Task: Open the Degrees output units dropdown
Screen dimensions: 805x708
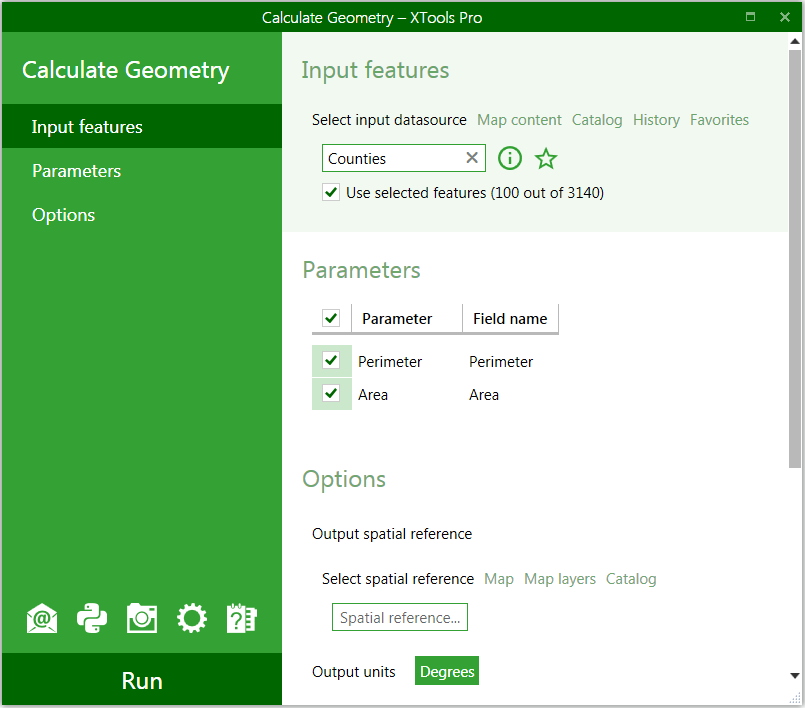Action: (x=447, y=671)
